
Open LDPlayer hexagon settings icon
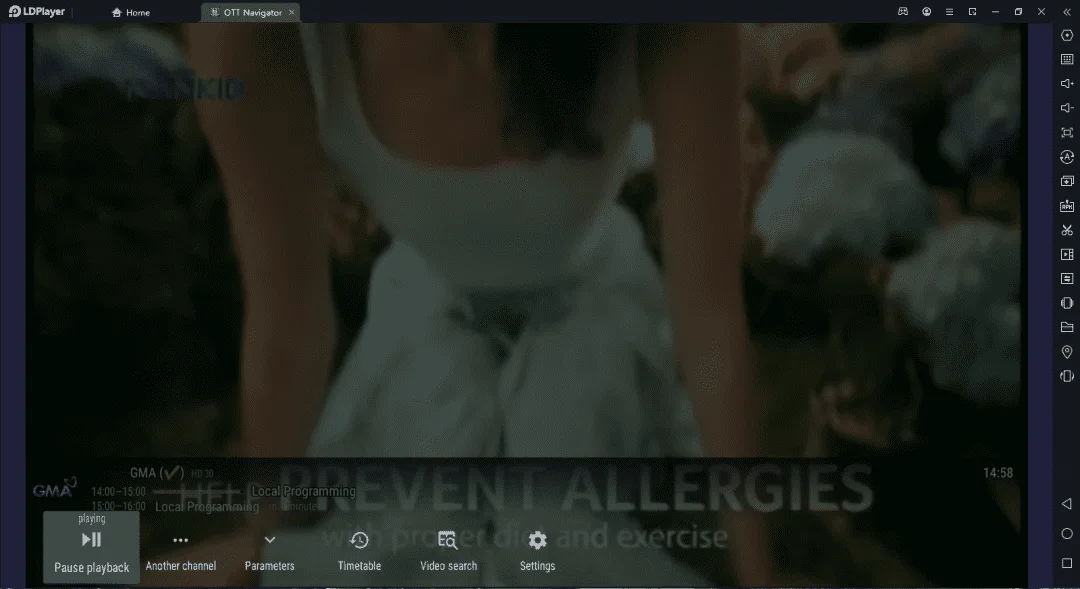click(1067, 35)
